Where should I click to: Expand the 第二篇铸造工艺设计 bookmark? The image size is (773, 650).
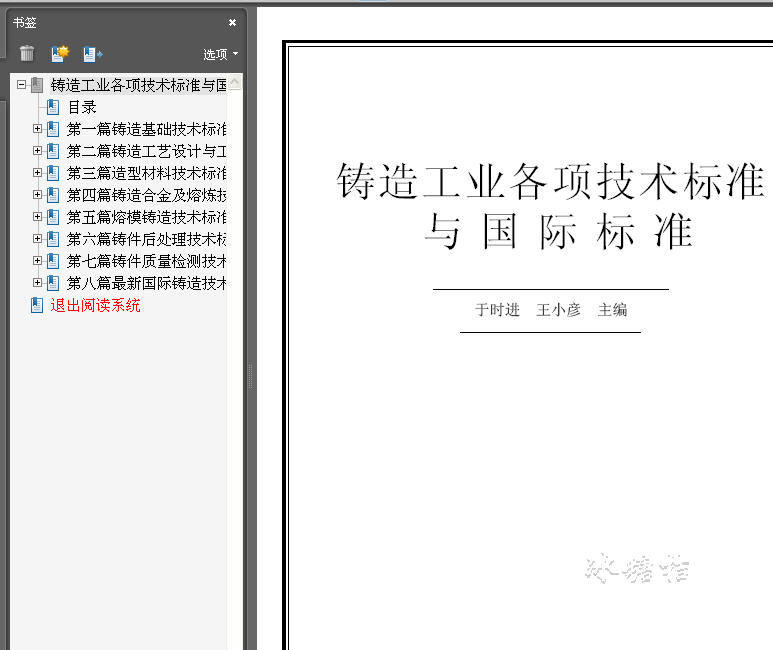(x=37, y=150)
